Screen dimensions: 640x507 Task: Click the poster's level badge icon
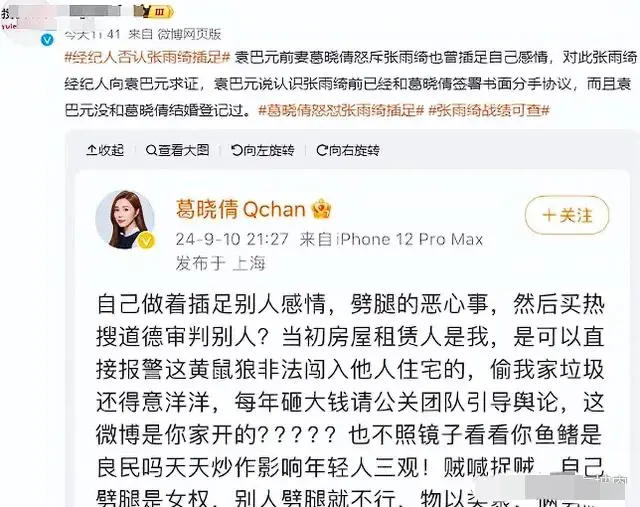[154, 11]
